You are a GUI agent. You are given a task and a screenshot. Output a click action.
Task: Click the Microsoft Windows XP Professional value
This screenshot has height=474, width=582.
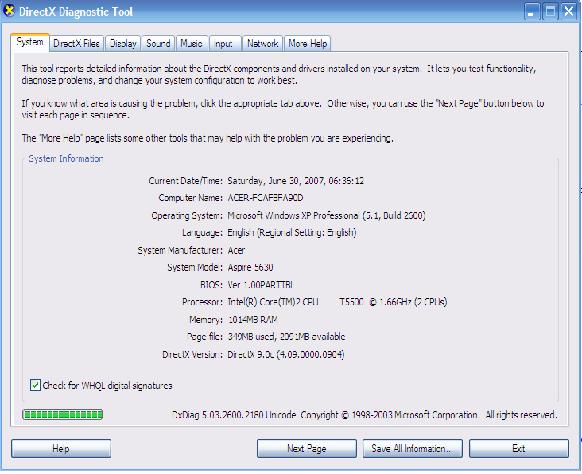click(x=326, y=216)
